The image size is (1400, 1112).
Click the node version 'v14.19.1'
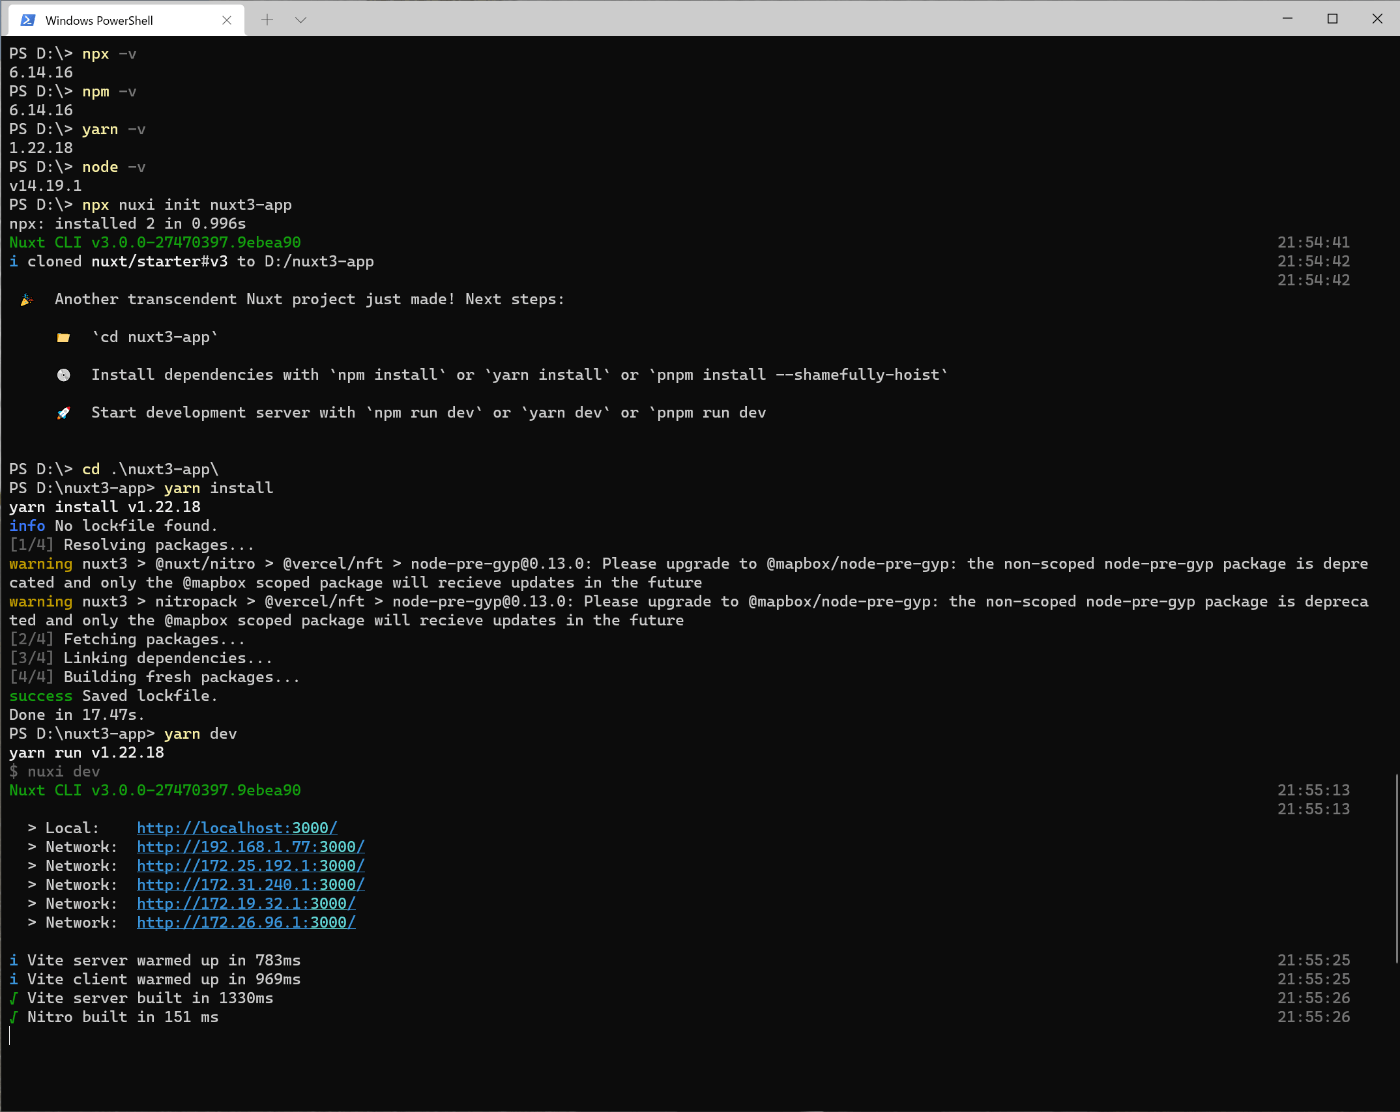point(46,186)
